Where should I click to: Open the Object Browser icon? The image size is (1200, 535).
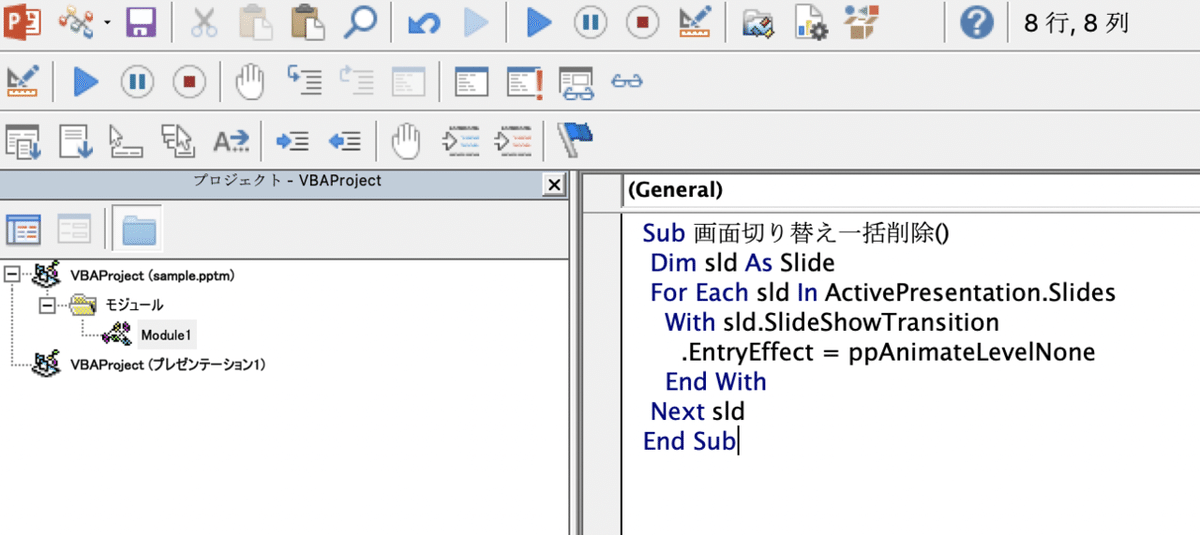click(x=862, y=21)
